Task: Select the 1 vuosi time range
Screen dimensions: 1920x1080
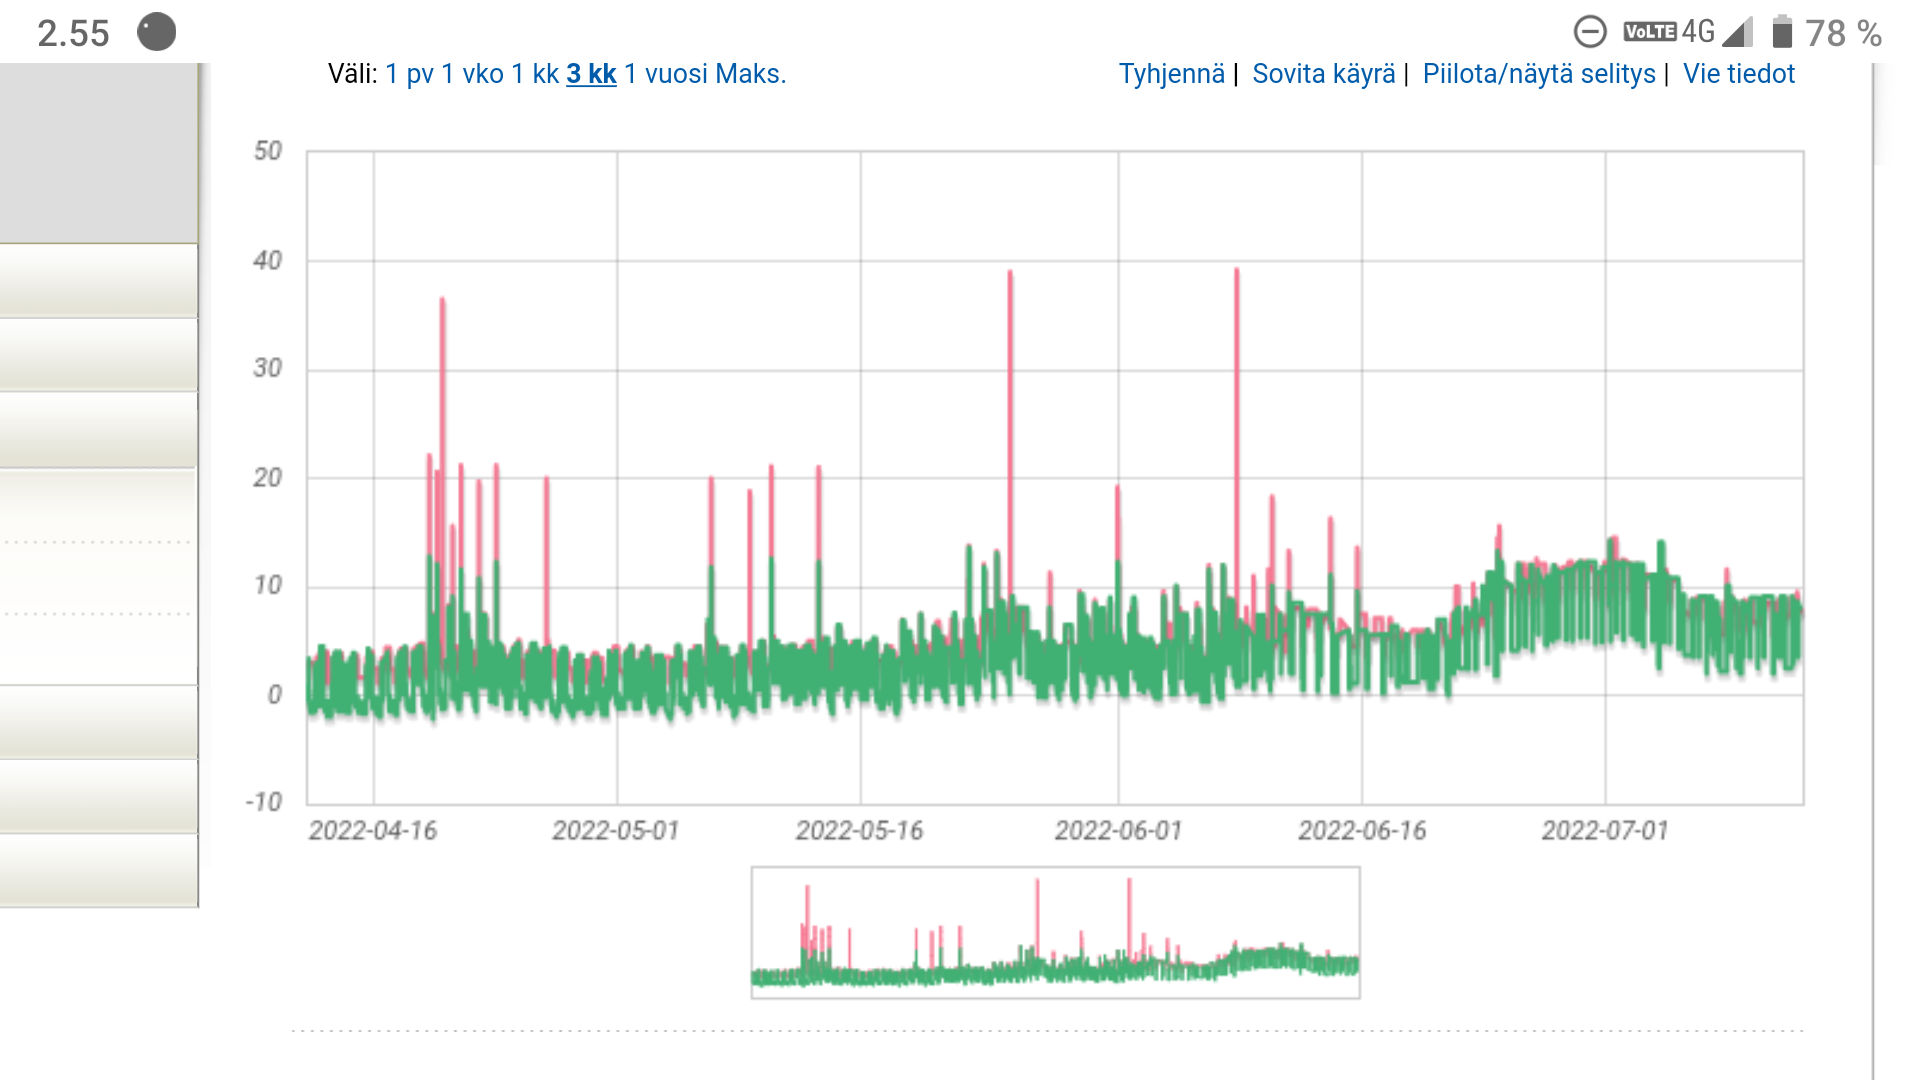Action: tap(666, 74)
